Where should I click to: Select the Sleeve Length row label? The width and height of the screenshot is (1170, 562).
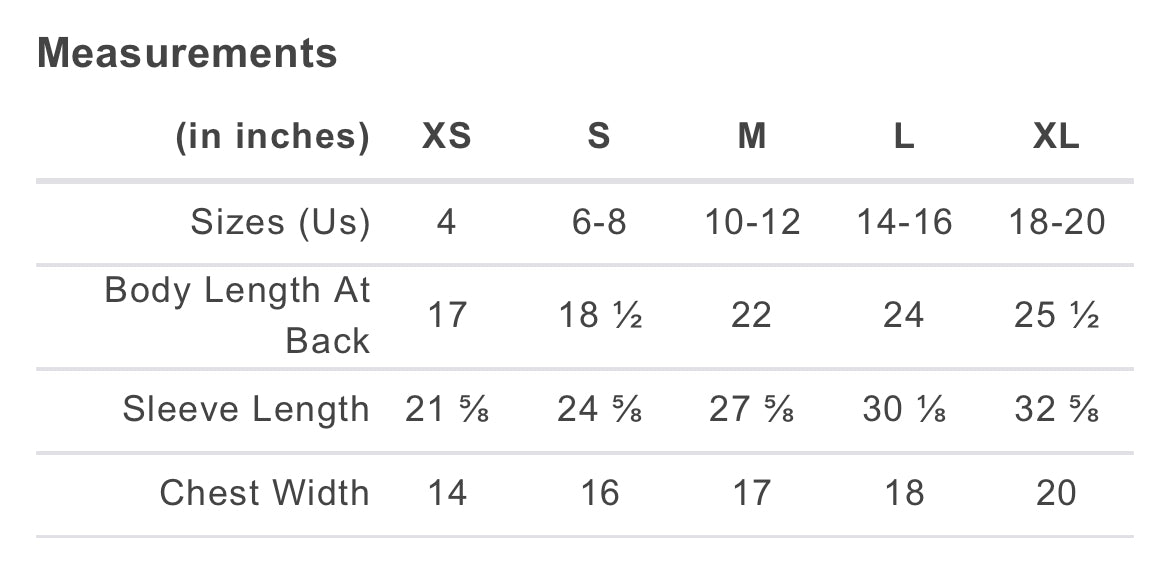(246, 409)
